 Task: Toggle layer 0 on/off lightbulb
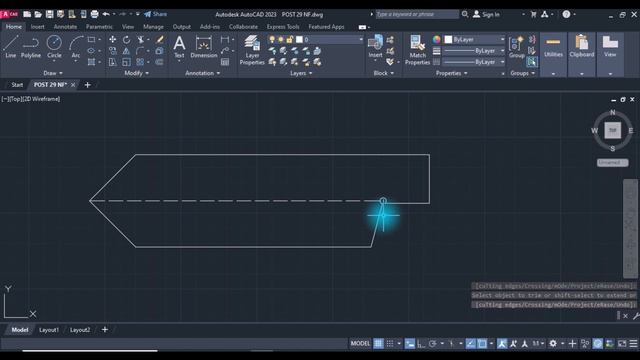point(272,40)
